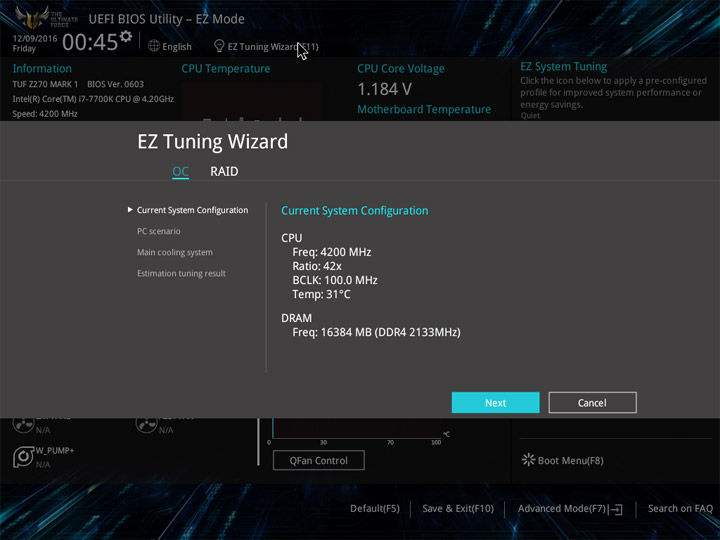
Task: Click the Advanced Mode exit arrow icon
Action: coord(615,509)
